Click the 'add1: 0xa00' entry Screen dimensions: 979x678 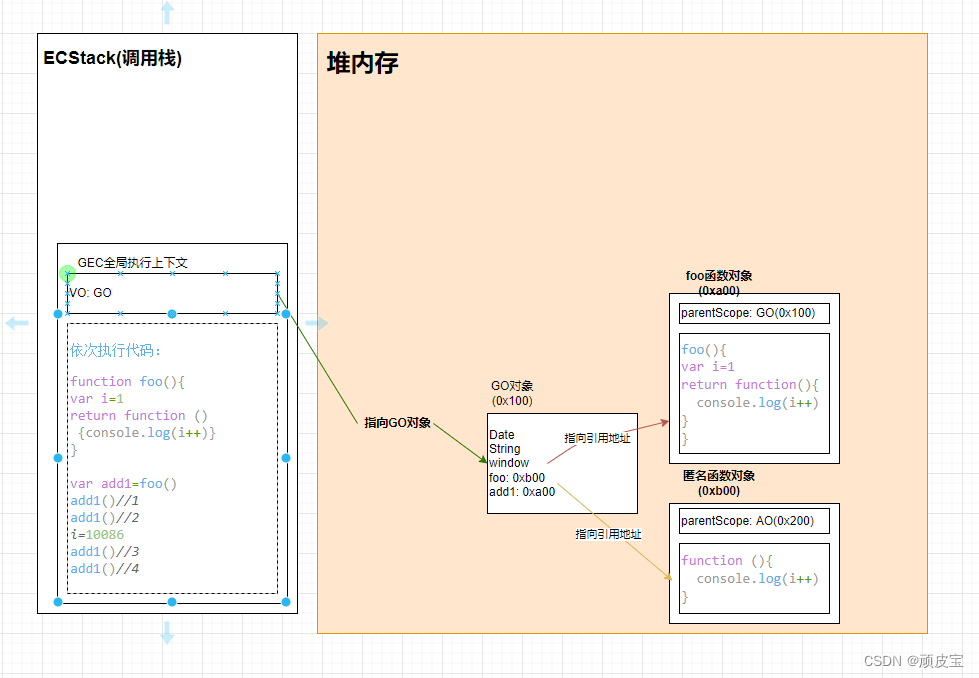pos(522,492)
